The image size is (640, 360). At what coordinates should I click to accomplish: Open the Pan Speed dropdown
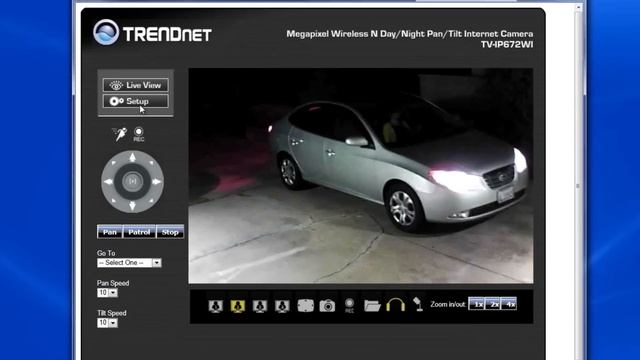coord(107,293)
